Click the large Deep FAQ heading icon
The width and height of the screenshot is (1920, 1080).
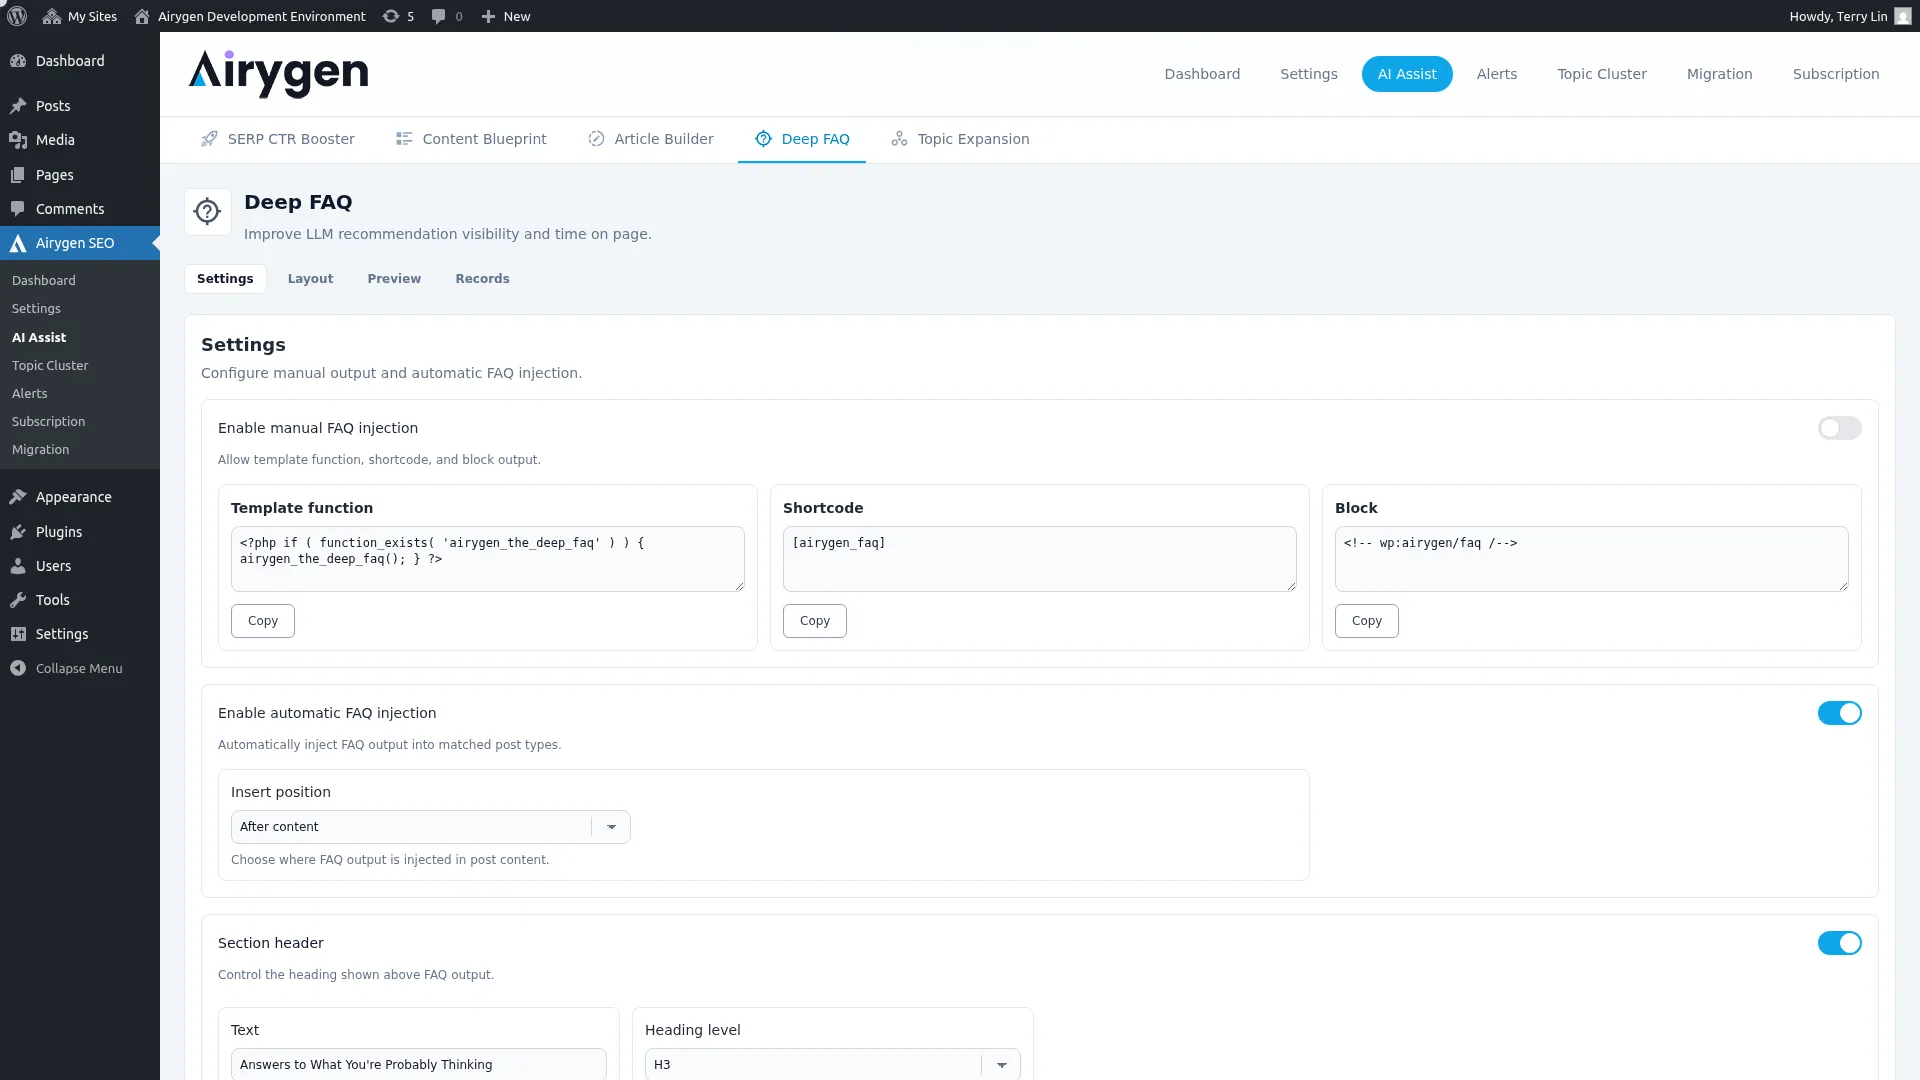pyautogui.click(x=208, y=212)
